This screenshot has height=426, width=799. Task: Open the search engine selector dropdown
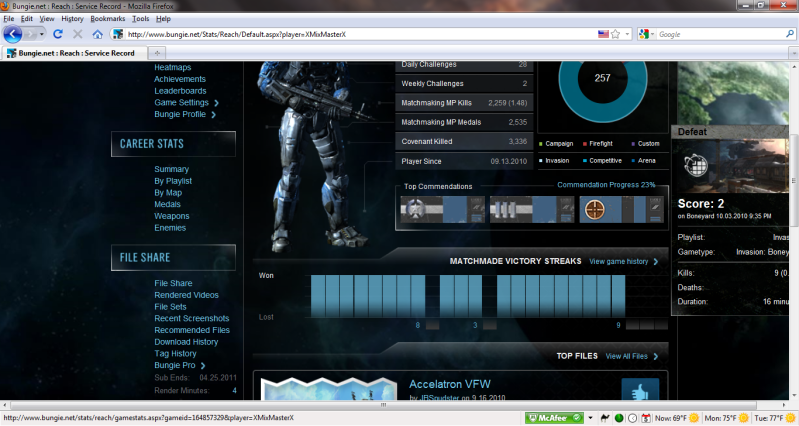(x=647, y=34)
